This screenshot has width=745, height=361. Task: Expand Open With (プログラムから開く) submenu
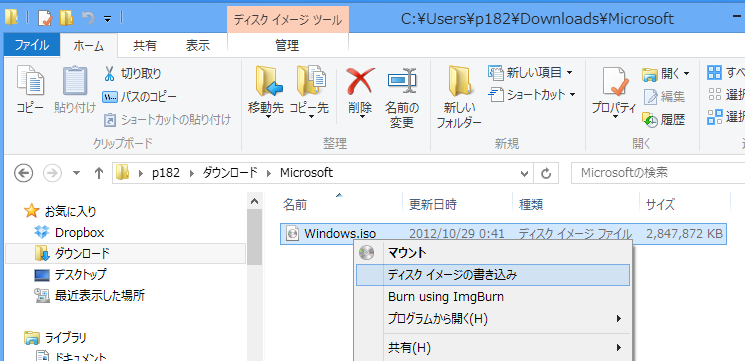click(x=493, y=318)
